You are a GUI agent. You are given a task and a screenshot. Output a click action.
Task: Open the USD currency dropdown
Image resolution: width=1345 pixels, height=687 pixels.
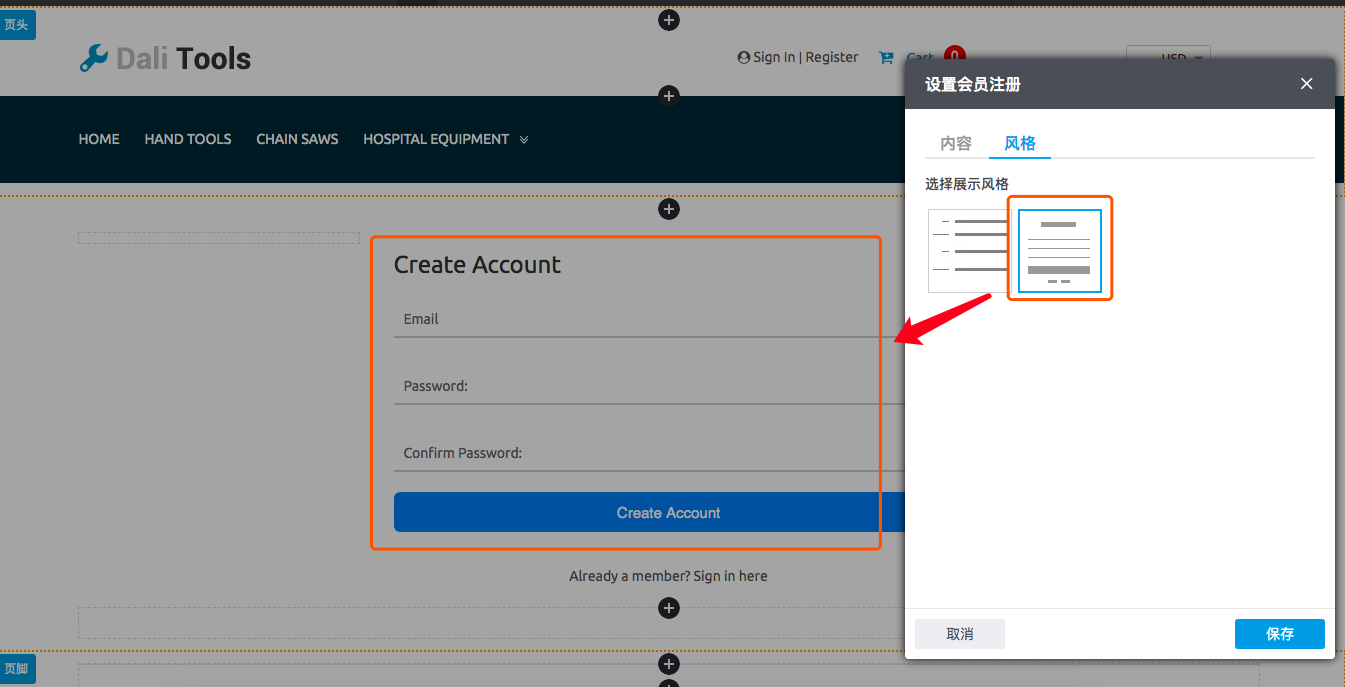click(x=1168, y=58)
